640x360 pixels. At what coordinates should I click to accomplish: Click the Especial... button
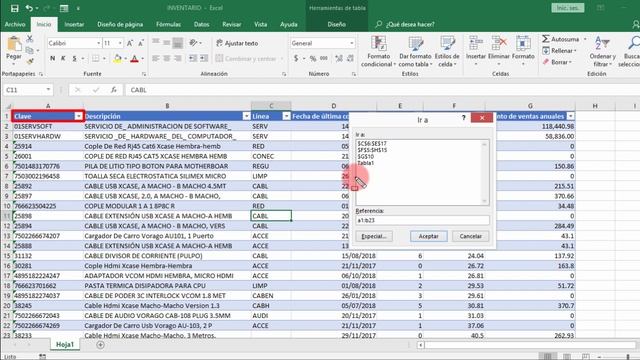pyautogui.click(x=374, y=236)
